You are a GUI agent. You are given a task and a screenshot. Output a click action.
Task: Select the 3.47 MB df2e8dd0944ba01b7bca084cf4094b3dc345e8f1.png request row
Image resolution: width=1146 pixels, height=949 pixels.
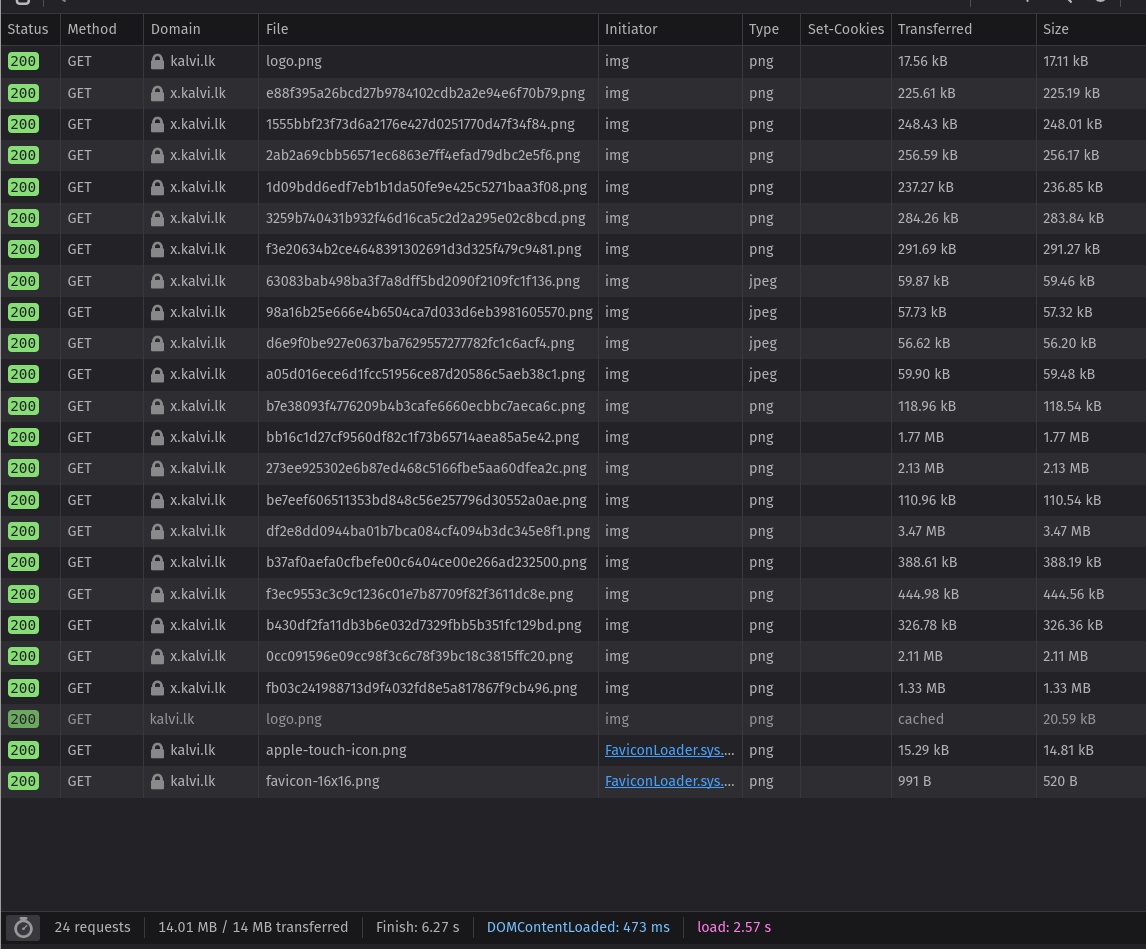pyautogui.click(x=427, y=531)
